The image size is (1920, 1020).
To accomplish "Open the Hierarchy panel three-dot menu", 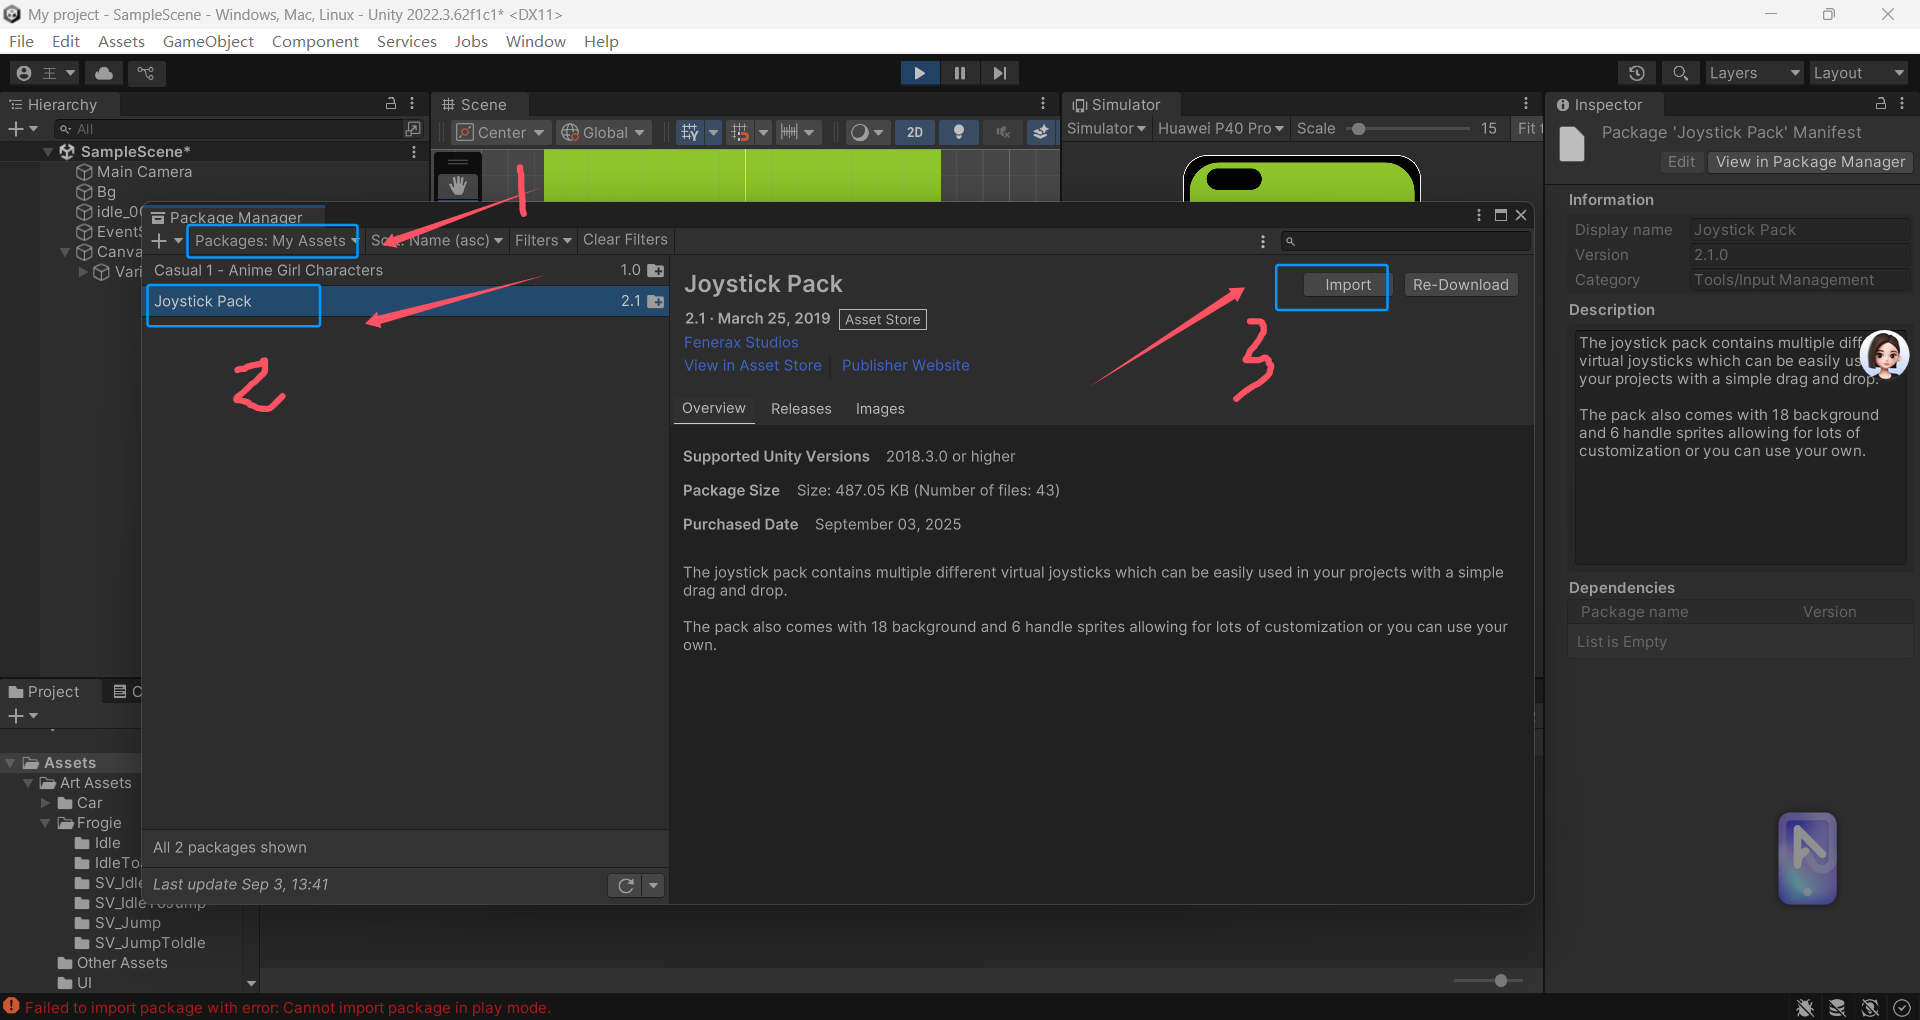I will [x=412, y=103].
